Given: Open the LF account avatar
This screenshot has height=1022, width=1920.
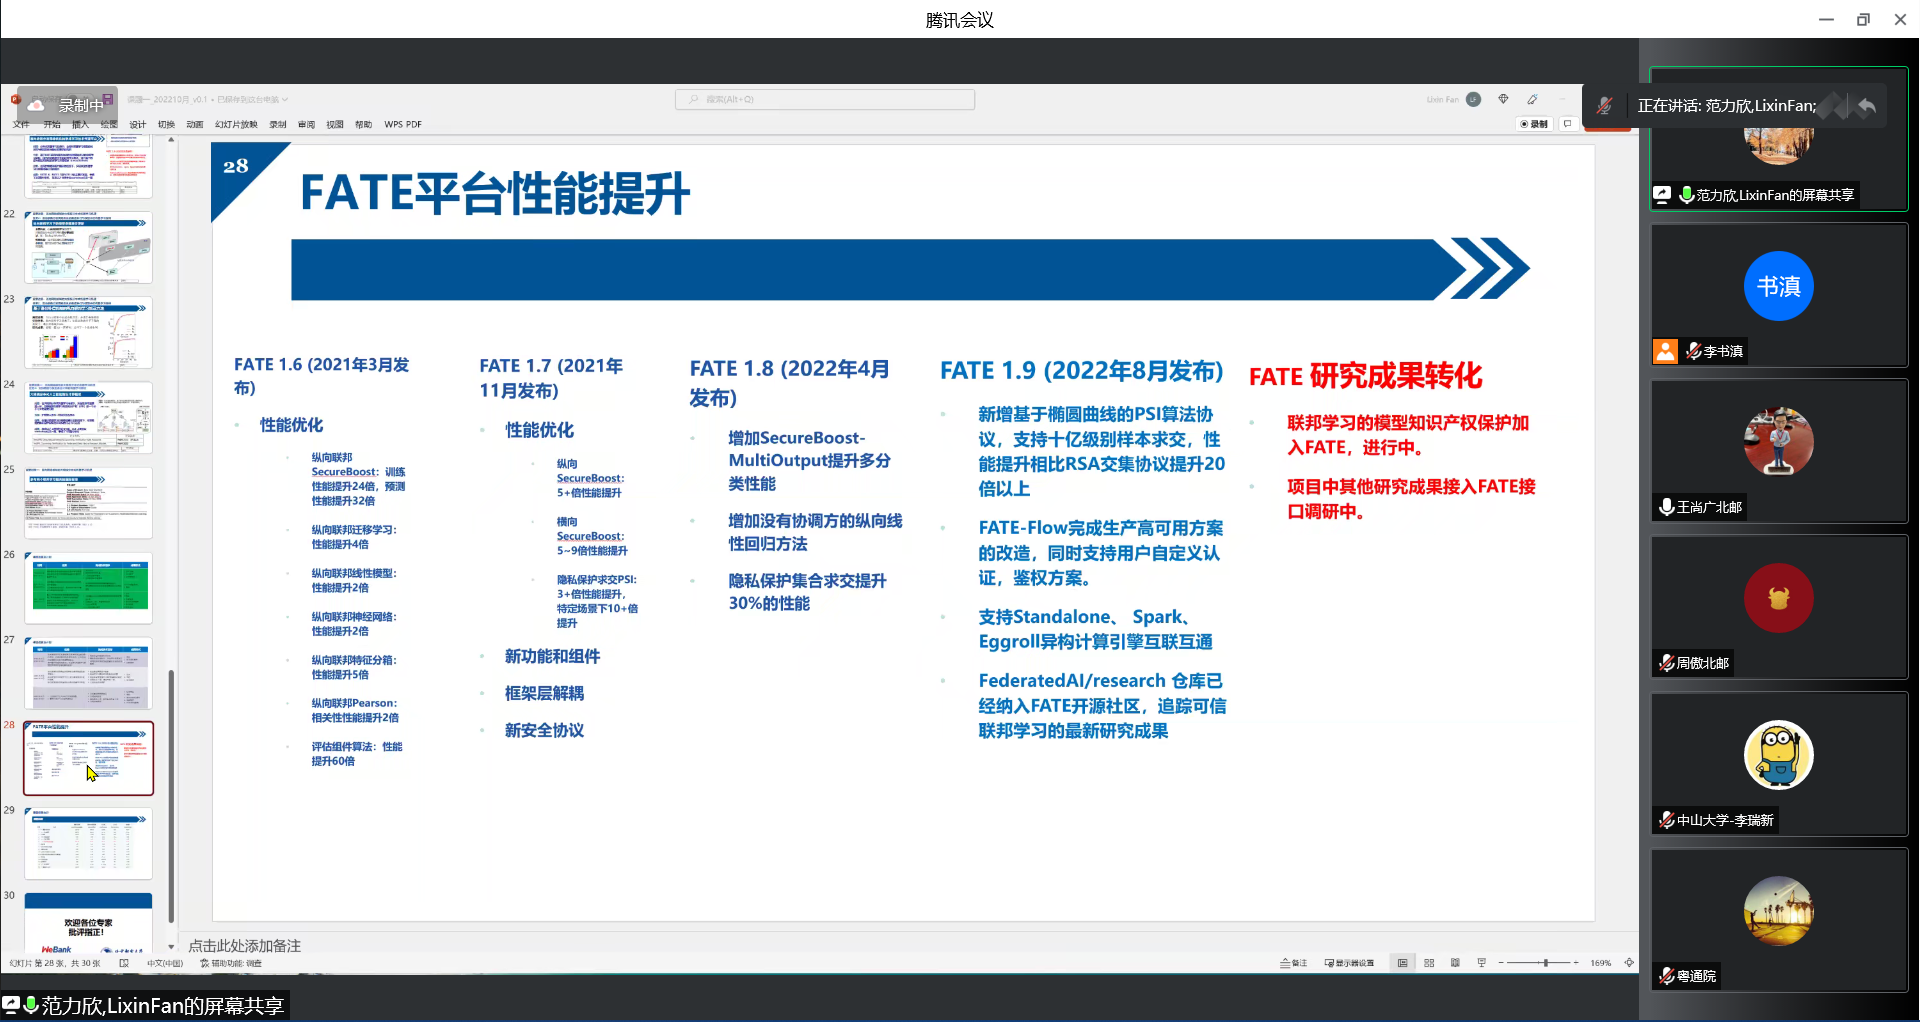Looking at the screenshot, I should [x=1473, y=99].
